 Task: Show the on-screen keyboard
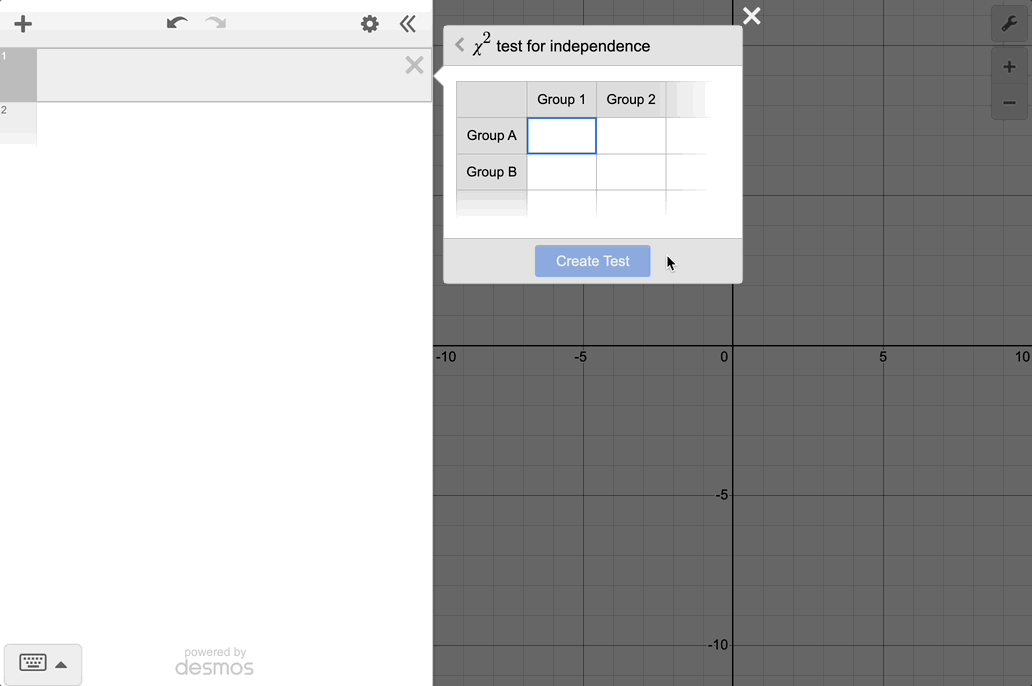click(x=42, y=664)
